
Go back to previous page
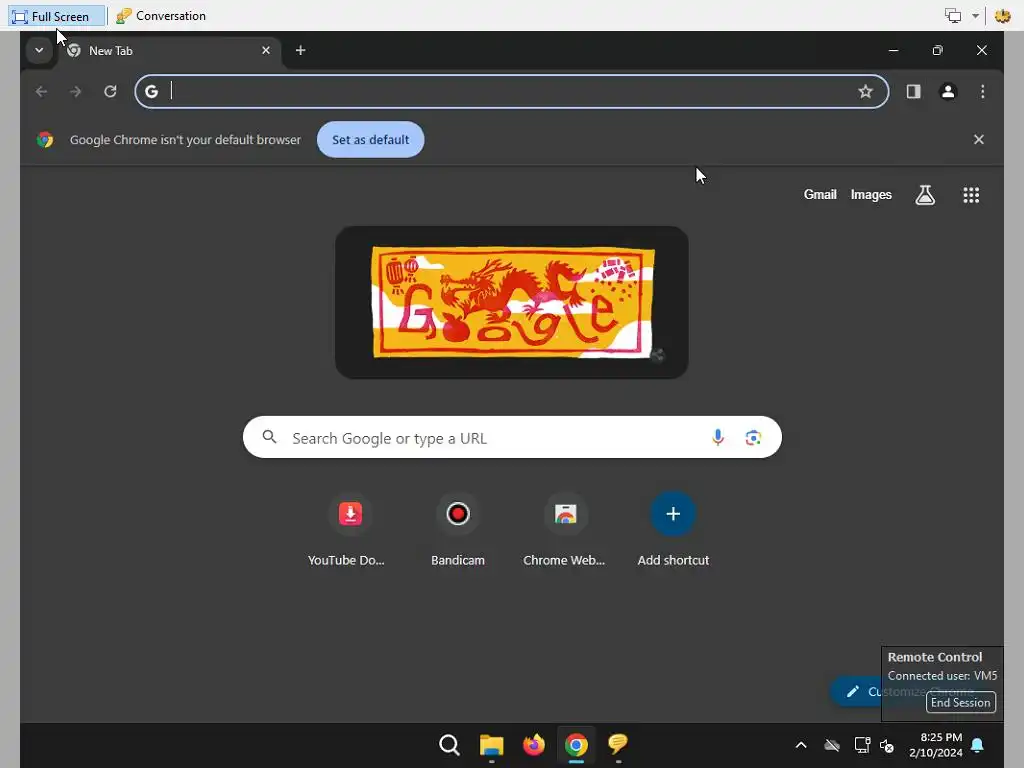[41, 91]
